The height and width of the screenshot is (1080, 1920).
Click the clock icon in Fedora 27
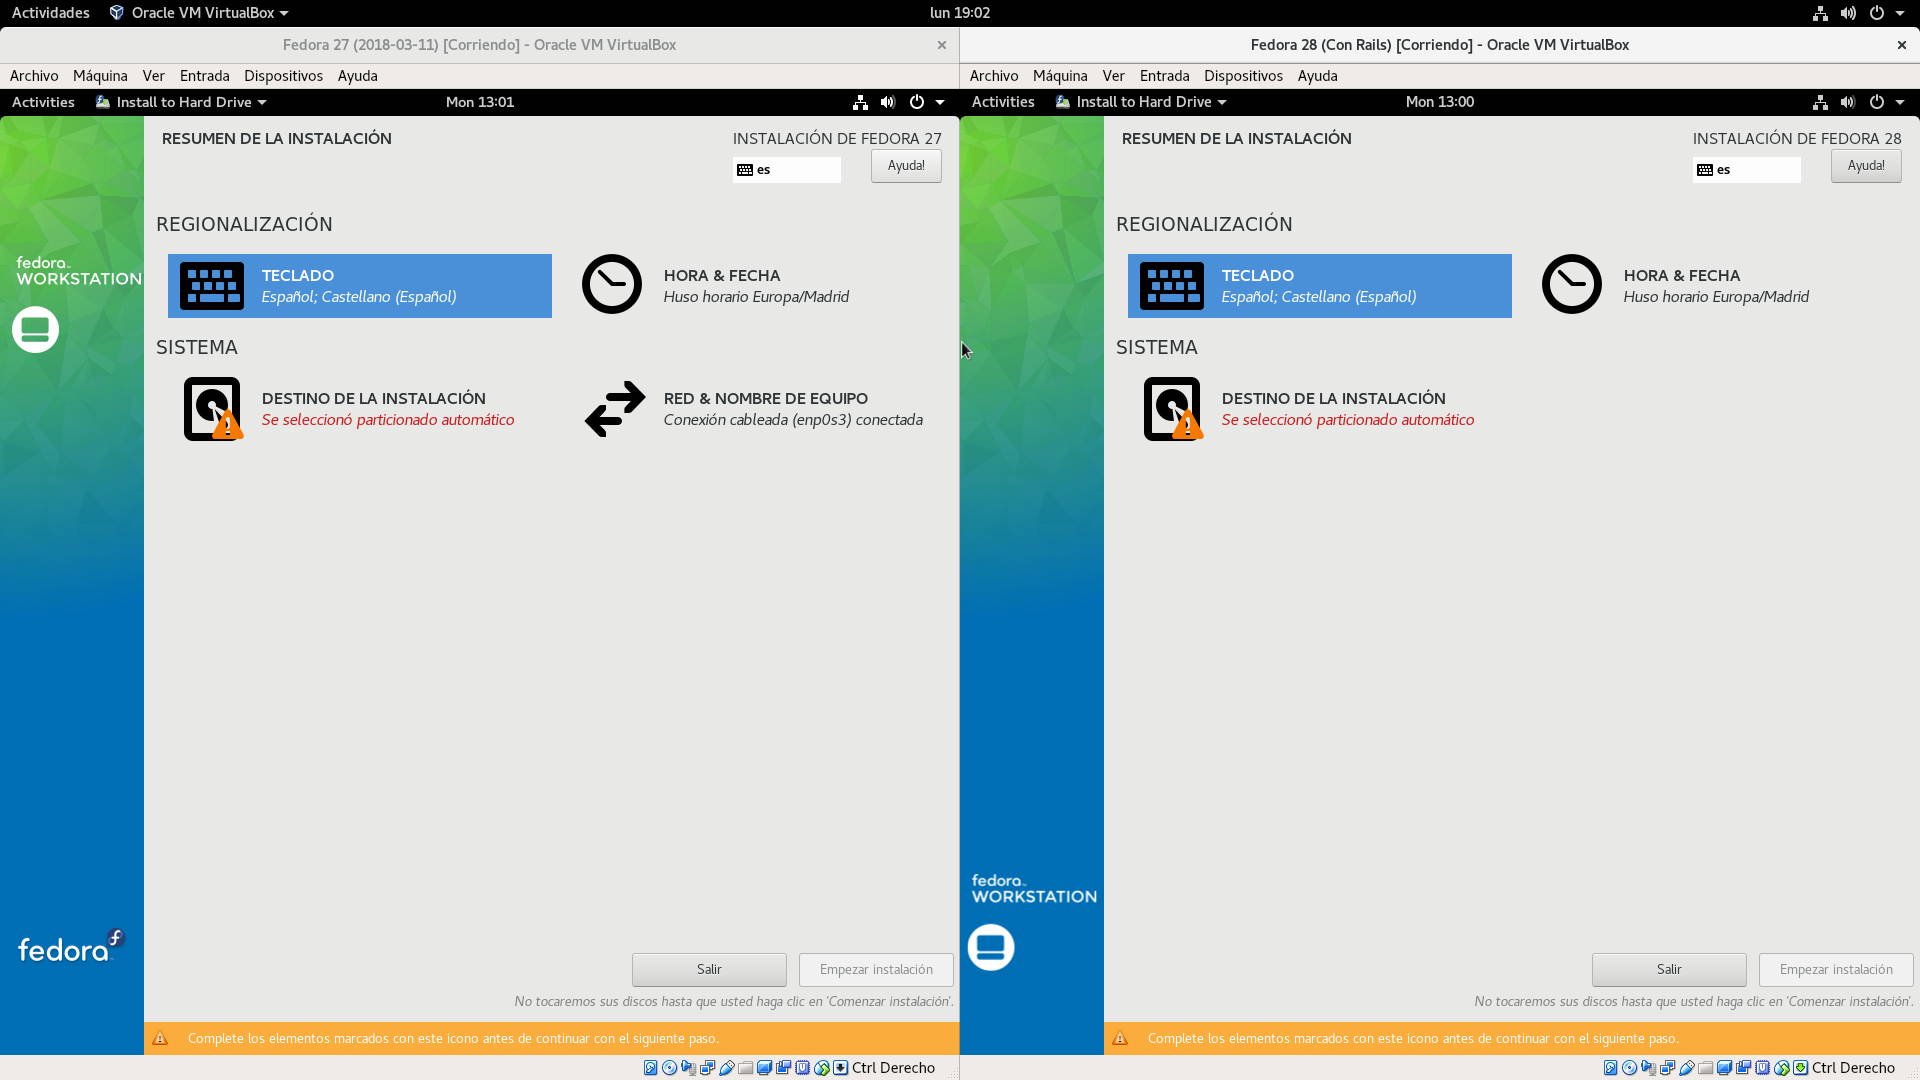612,285
